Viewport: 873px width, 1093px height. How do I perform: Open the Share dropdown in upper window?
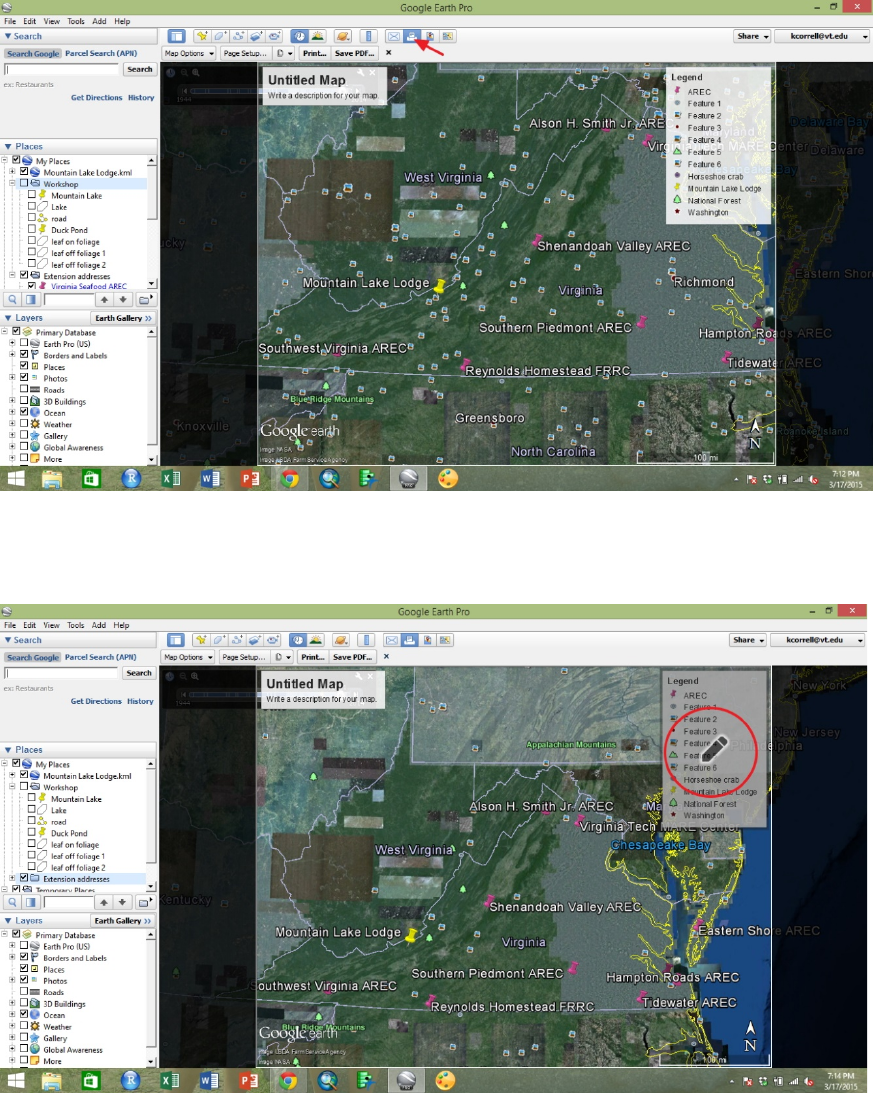(752, 36)
